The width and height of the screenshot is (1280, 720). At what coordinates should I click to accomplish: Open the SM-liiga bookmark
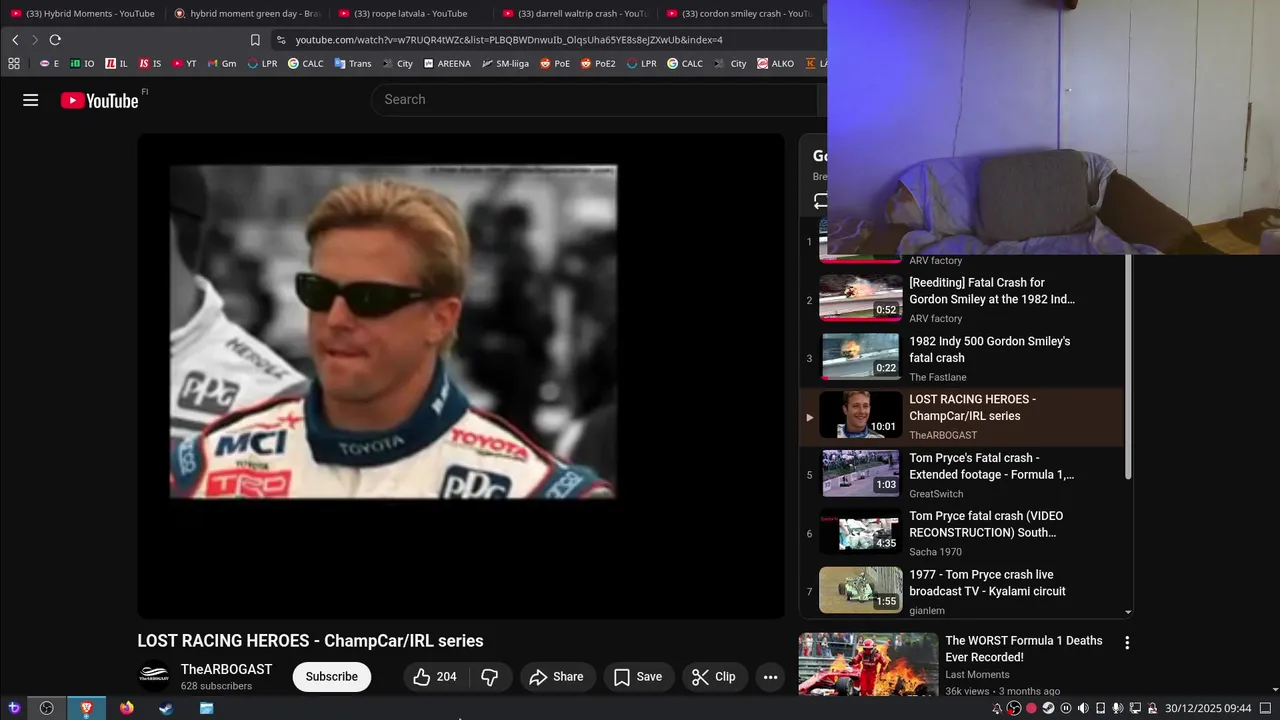505,63
